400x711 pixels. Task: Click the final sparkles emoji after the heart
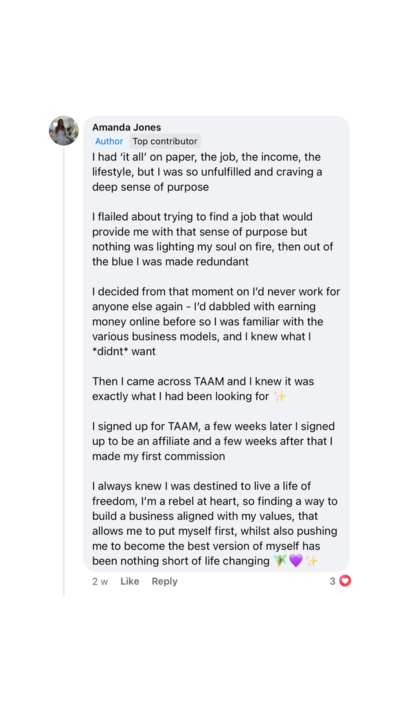311,561
